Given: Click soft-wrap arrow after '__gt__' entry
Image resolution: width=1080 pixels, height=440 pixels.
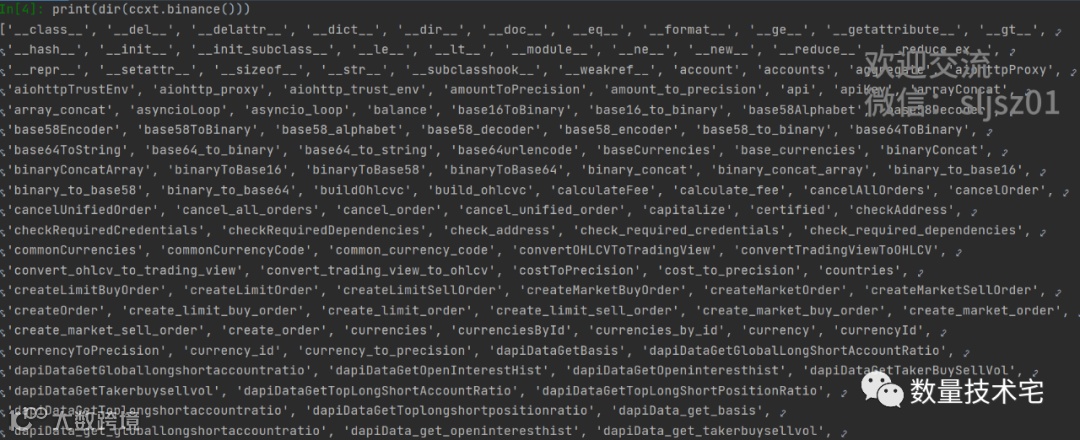Looking at the screenshot, I should (x=1057, y=31).
